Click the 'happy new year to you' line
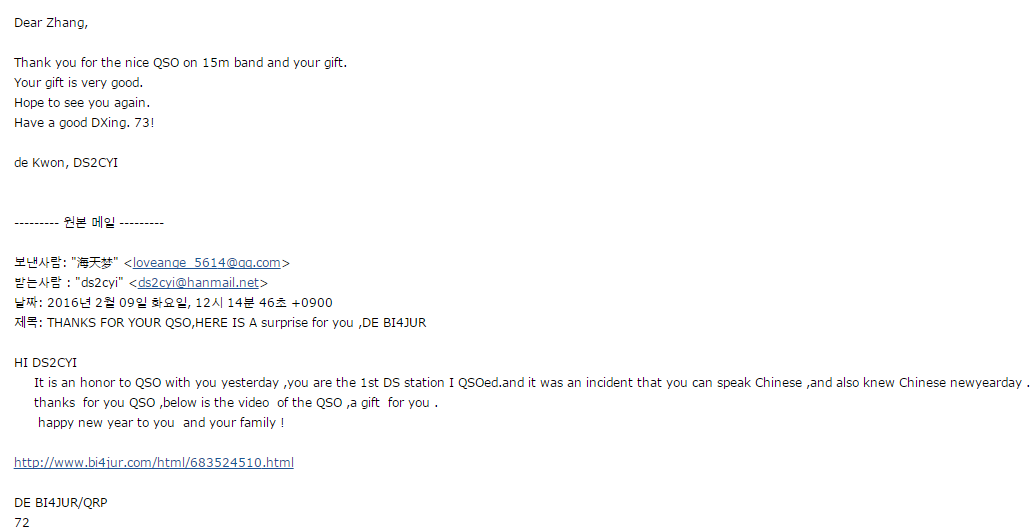Viewport: 1036px width, 531px height. (161, 423)
